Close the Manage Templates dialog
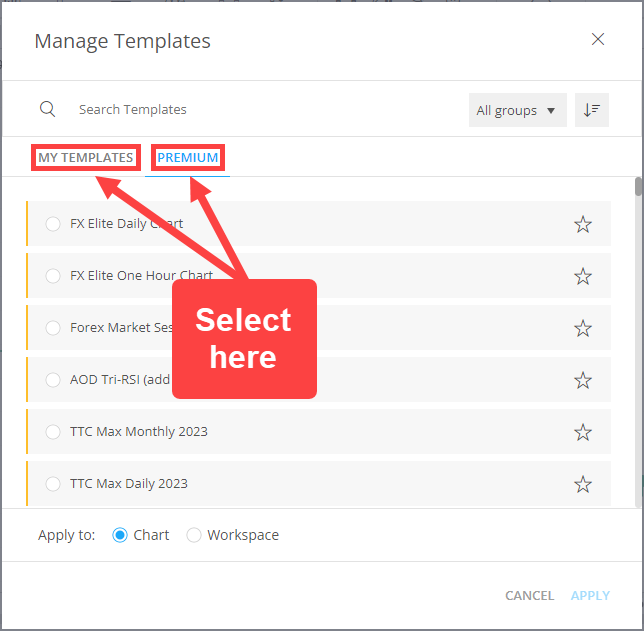Image resolution: width=644 pixels, height=631 pixels. 598,39
